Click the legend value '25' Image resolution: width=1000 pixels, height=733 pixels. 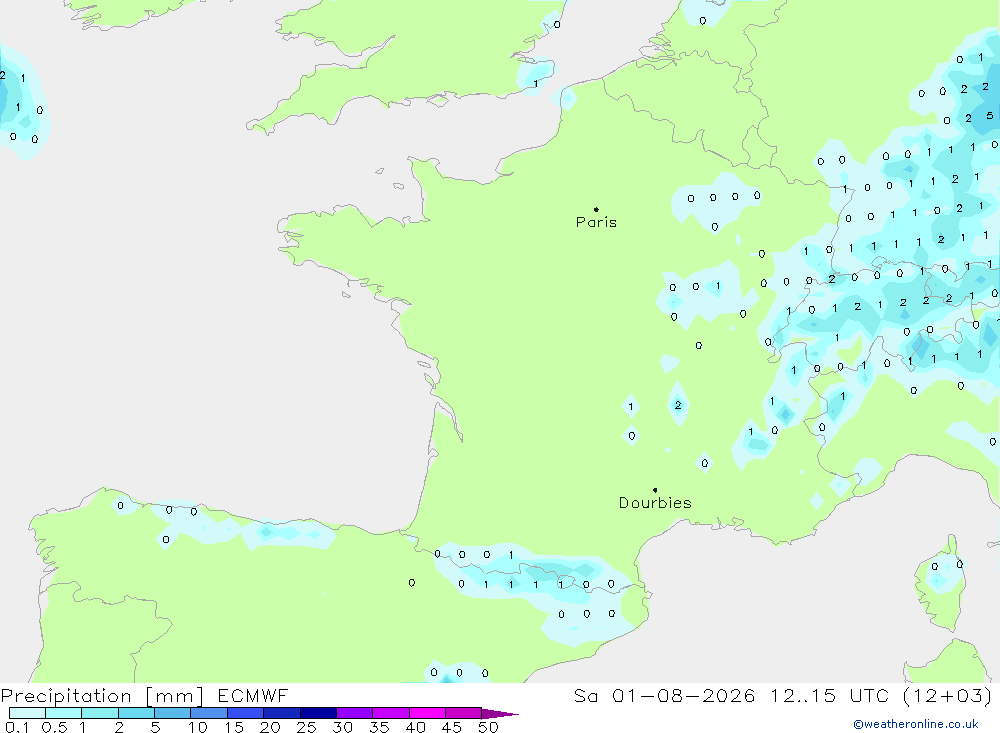pyautogui.click(x=307, y=727)
